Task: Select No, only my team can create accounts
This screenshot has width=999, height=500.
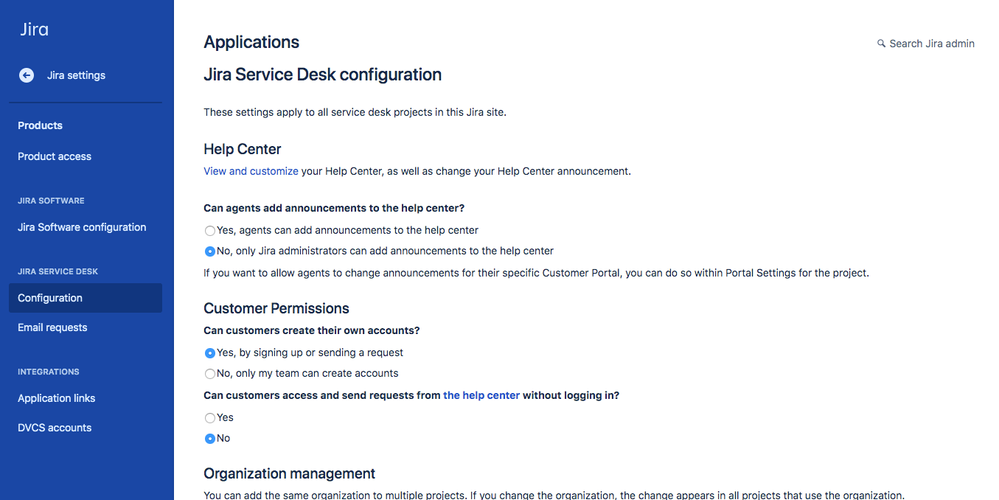Action: (210, 374)
